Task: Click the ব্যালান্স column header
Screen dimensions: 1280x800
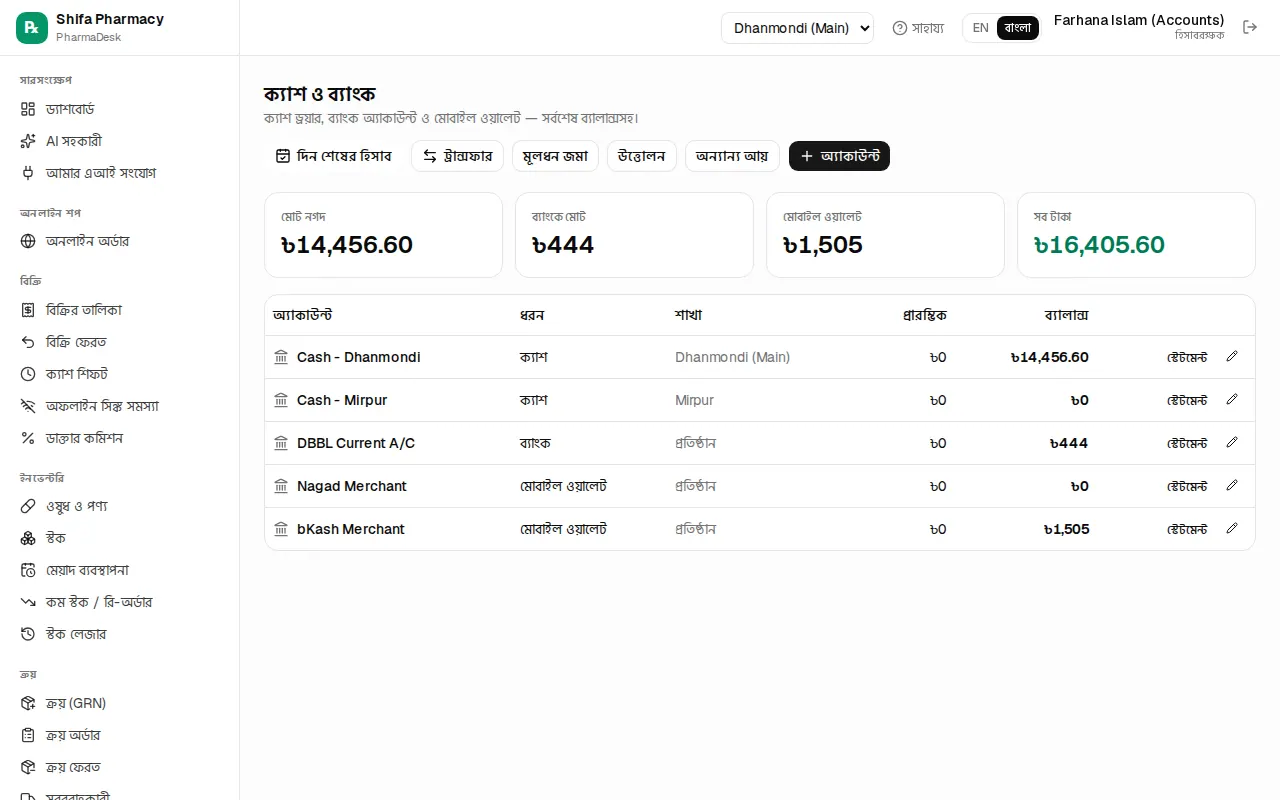Action: point(1066,315)
